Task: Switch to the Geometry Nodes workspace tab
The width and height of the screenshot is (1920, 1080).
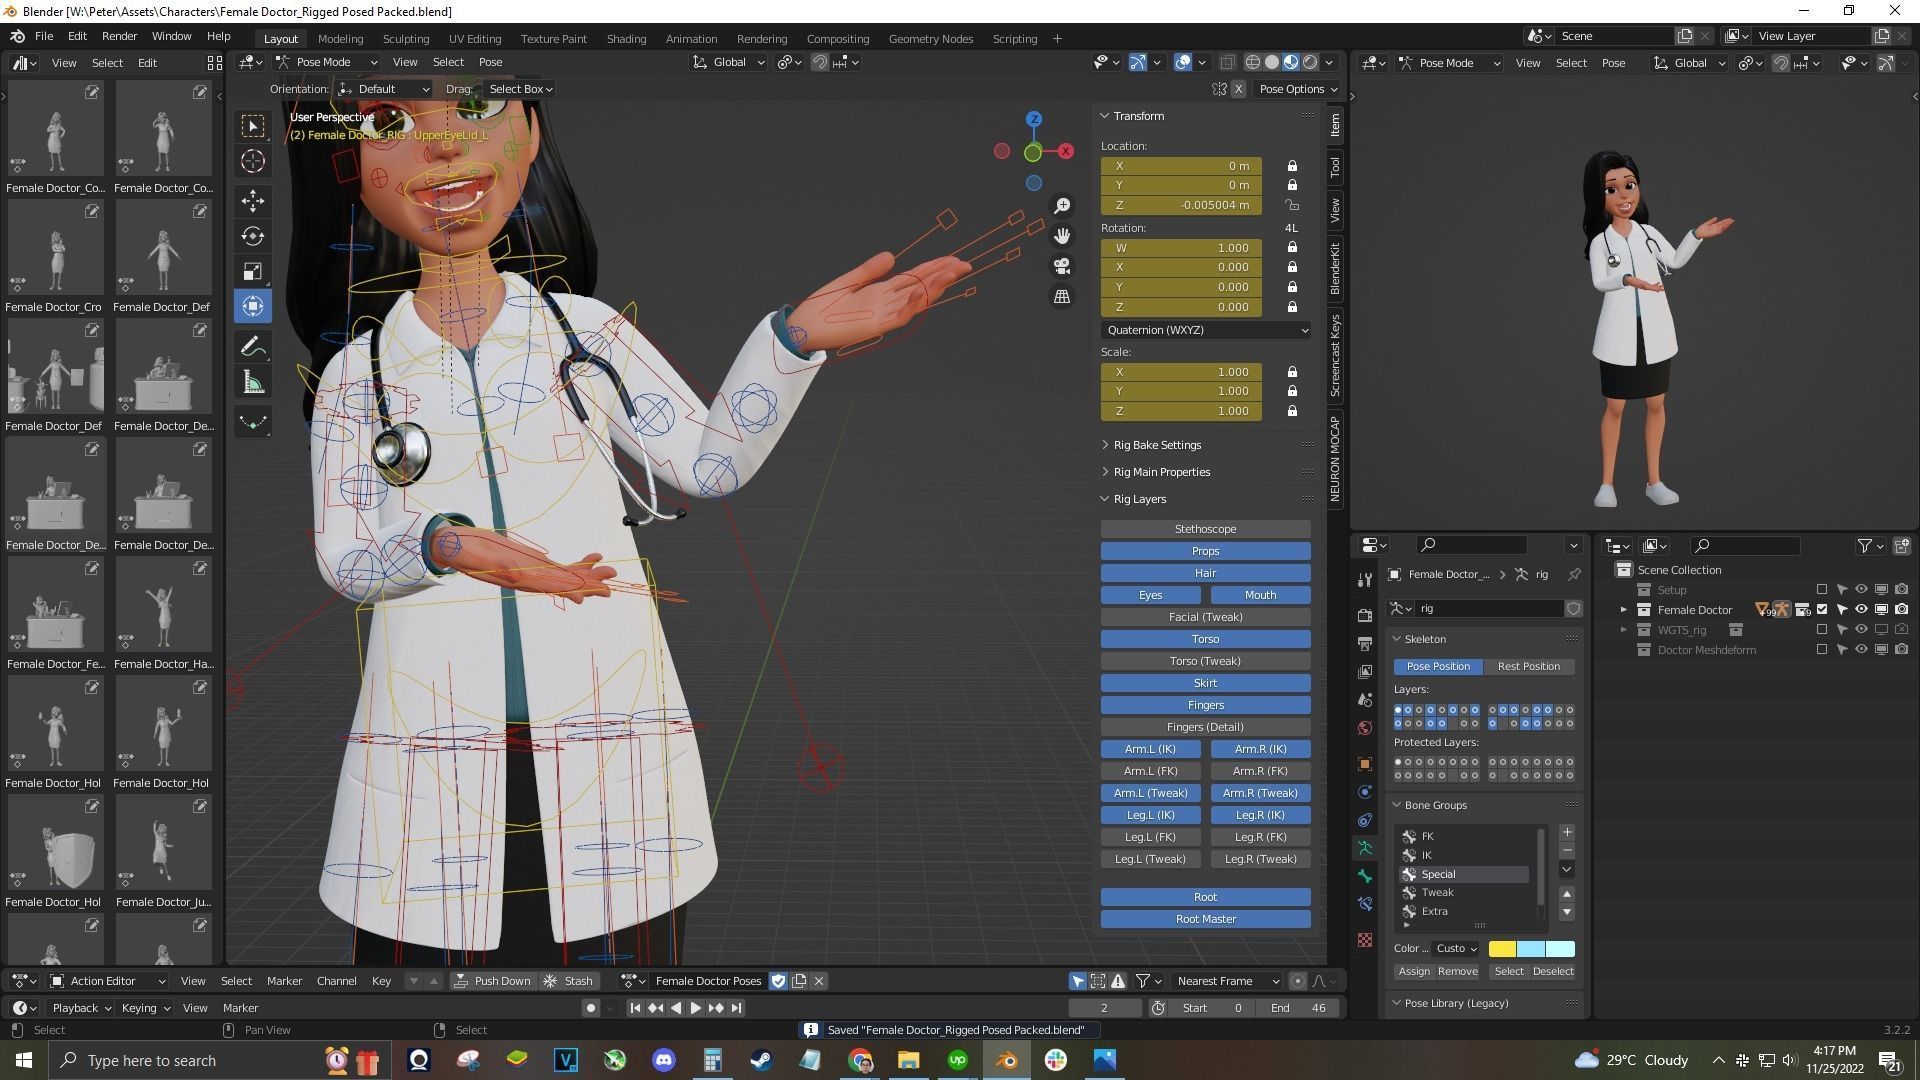Action: (x=930, y=39)
